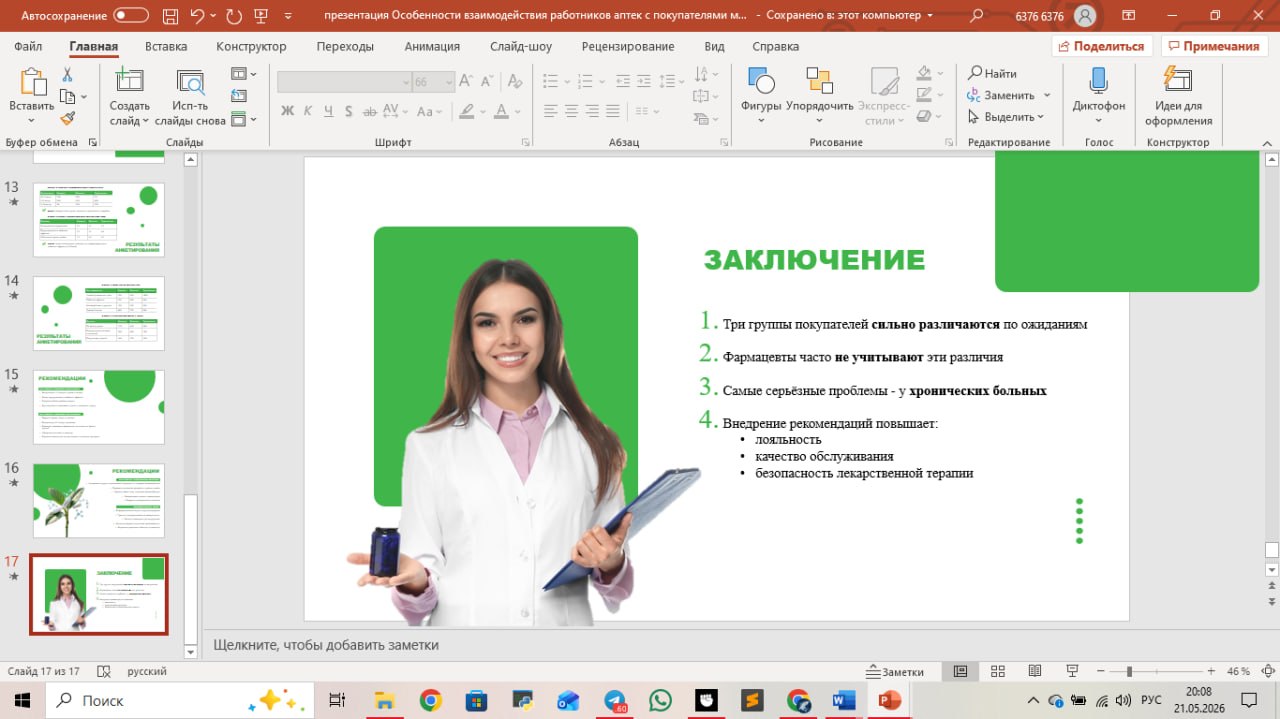Image resolution: width=1280 pixels, height=719 pixels.
Task: Open the font size dropdown
Action: click(x=449, y=83)
